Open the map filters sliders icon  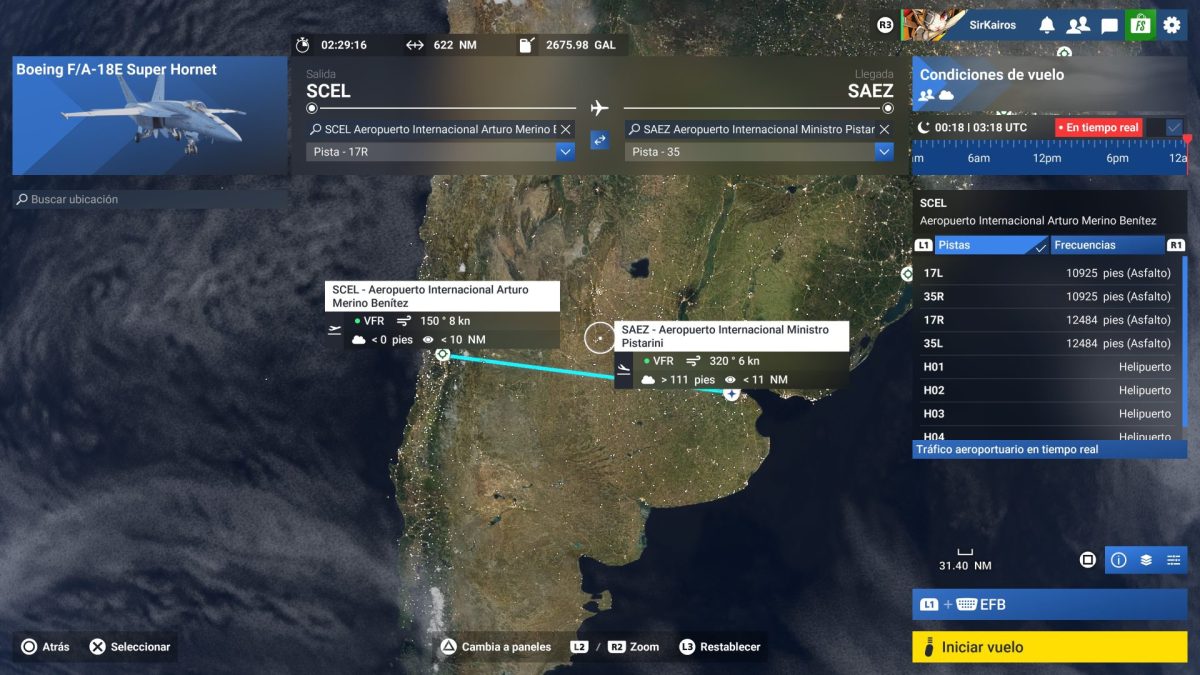tap(1173, 560)
